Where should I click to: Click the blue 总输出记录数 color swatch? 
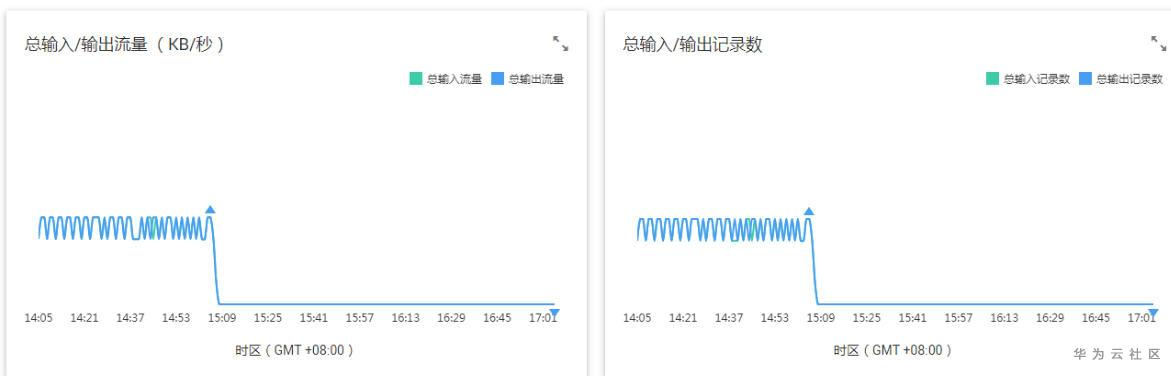[x=1085, y=78]
